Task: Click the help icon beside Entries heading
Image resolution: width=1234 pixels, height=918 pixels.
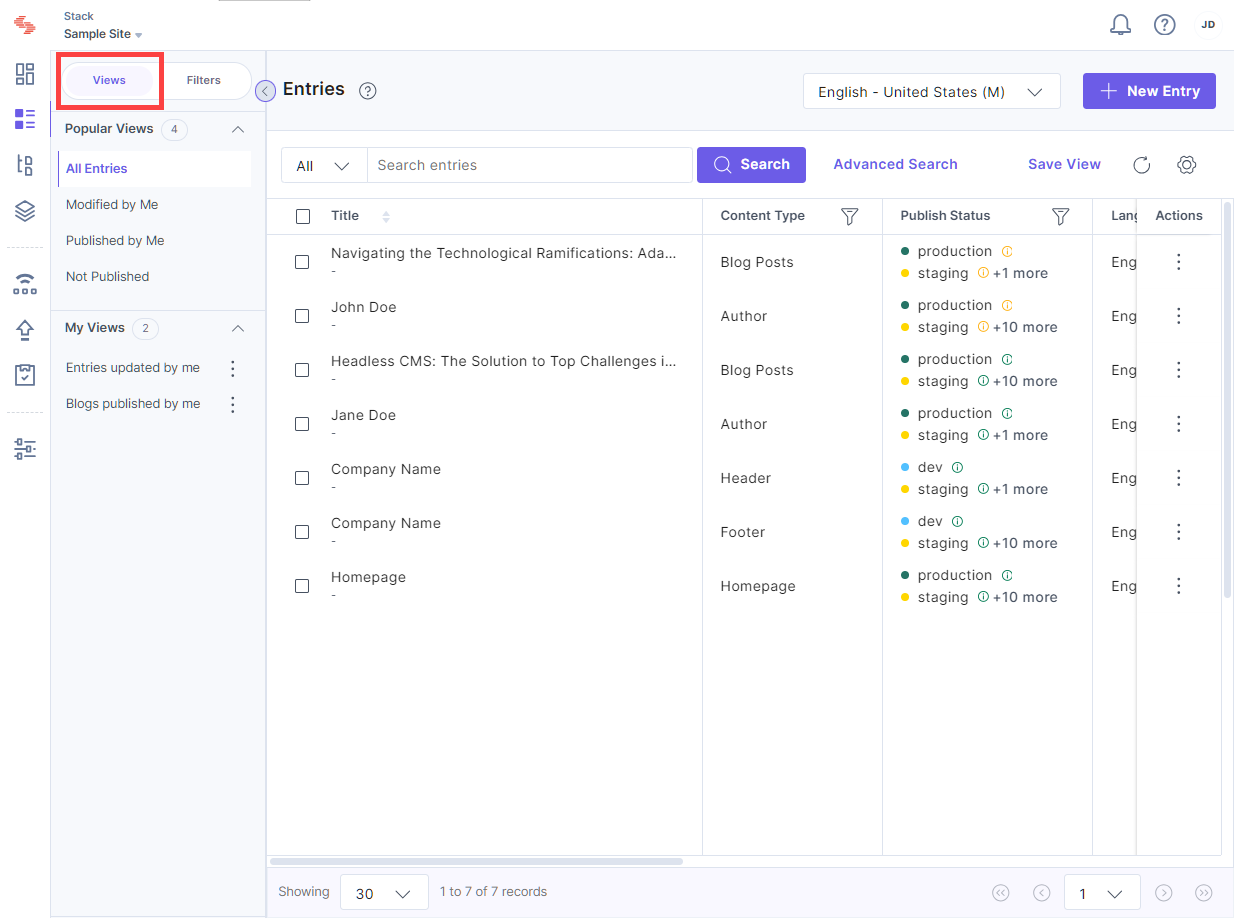Action: point(368,91)
